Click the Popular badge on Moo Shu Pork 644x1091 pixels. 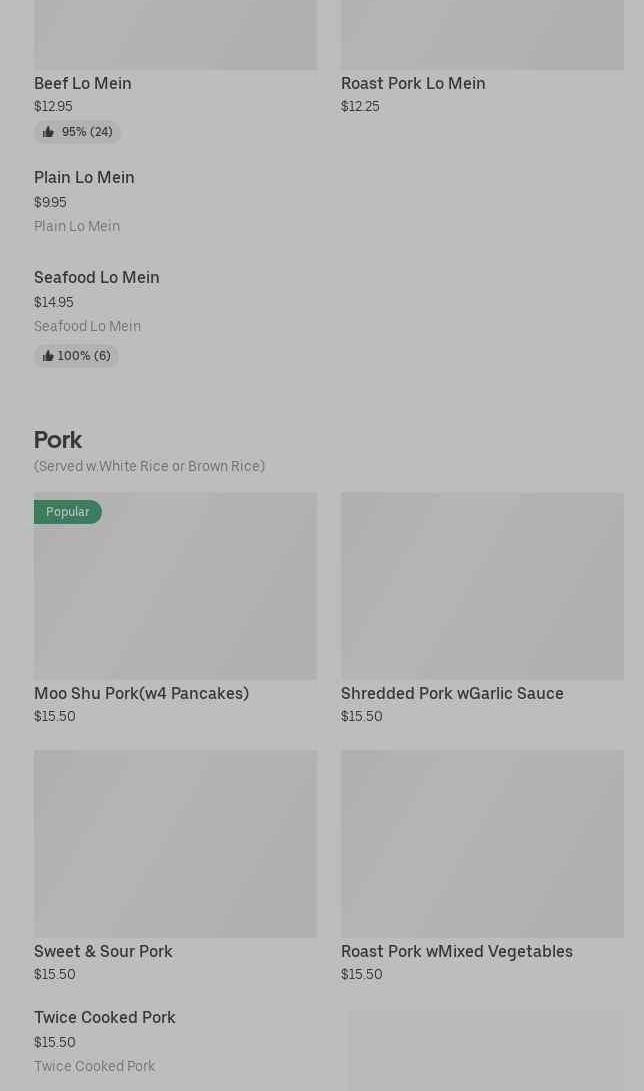tap(68, 512)
